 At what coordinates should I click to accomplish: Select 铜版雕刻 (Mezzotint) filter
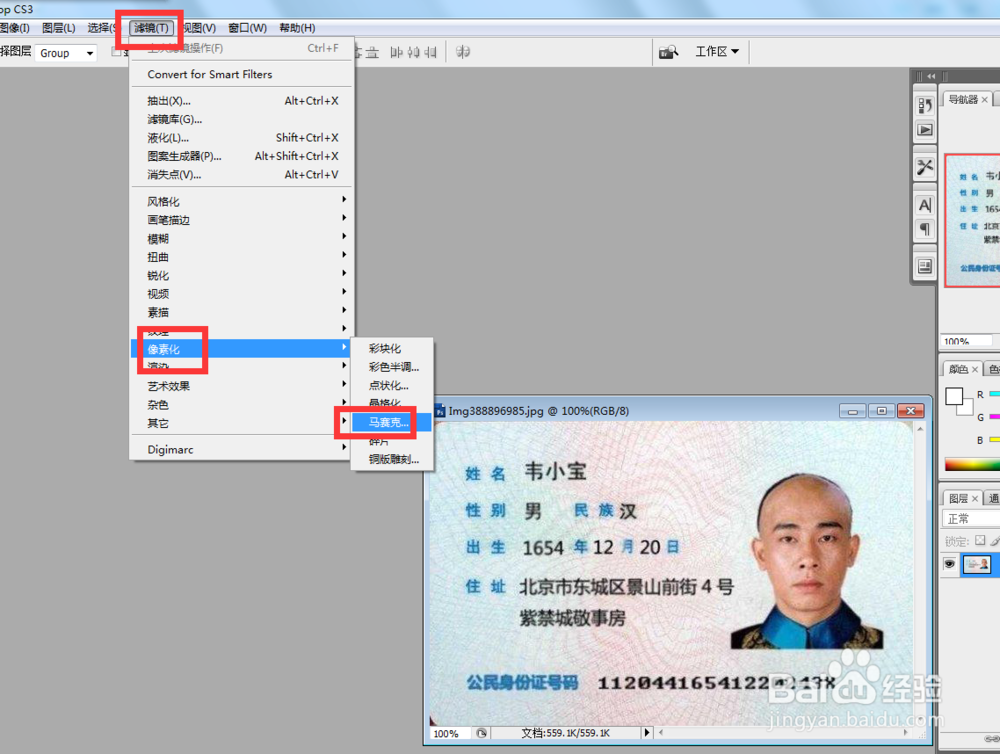[x=392, y=459]
